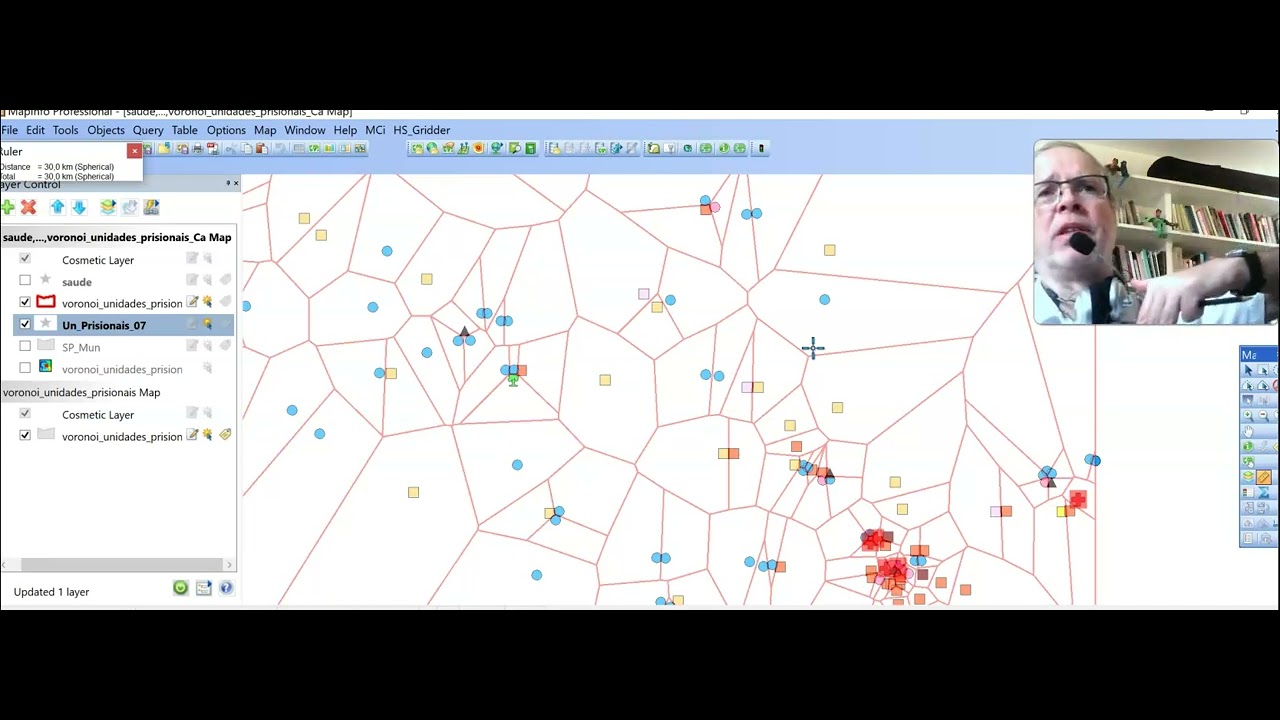Click the red style swatch of voronoi layer
The image size is (1280, 720).
coord(45,302)
